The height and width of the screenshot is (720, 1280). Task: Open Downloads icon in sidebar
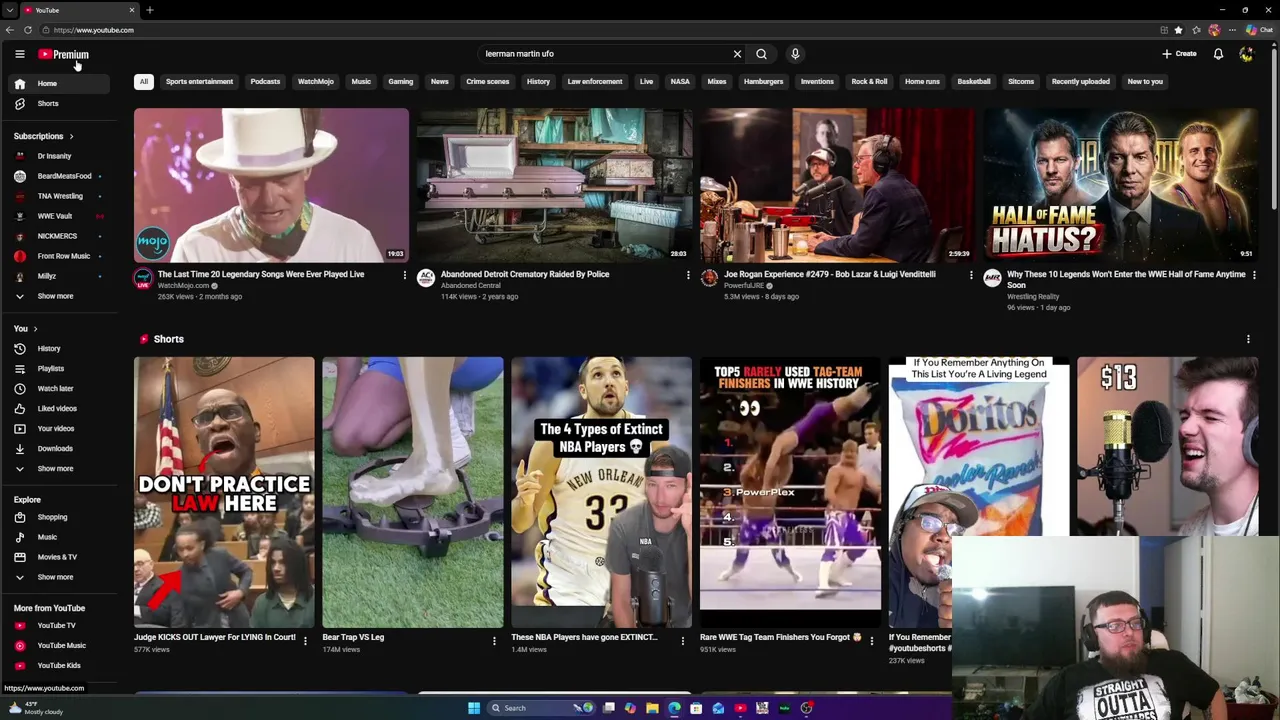(19, 448)
